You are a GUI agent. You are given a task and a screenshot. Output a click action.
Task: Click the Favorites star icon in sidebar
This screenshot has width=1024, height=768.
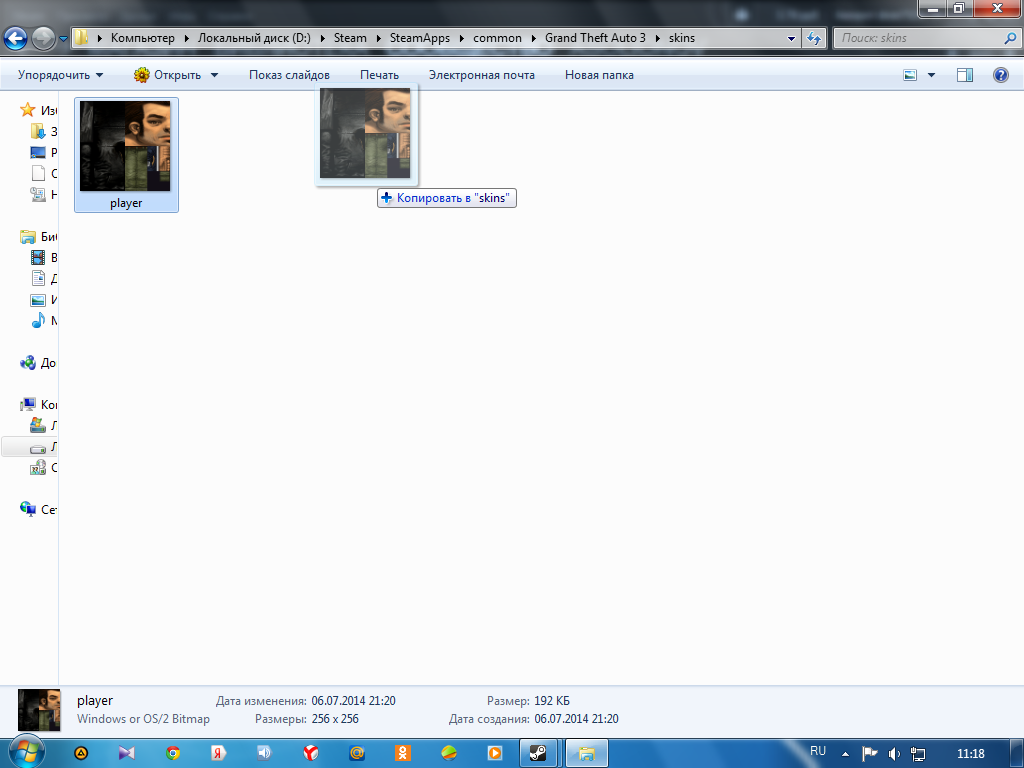[x=27, y=110]
